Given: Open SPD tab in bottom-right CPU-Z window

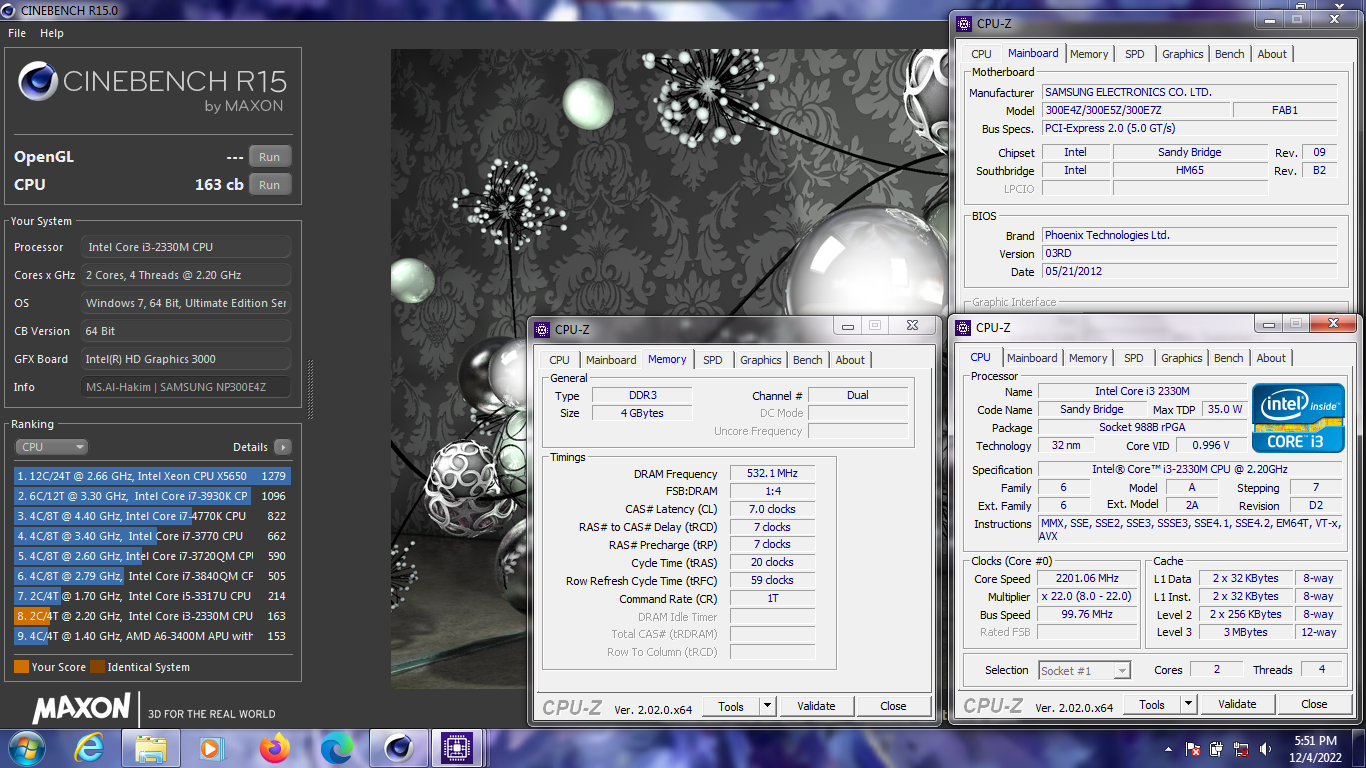Looking at the screenshot, I should click(x=1134, y=358).
